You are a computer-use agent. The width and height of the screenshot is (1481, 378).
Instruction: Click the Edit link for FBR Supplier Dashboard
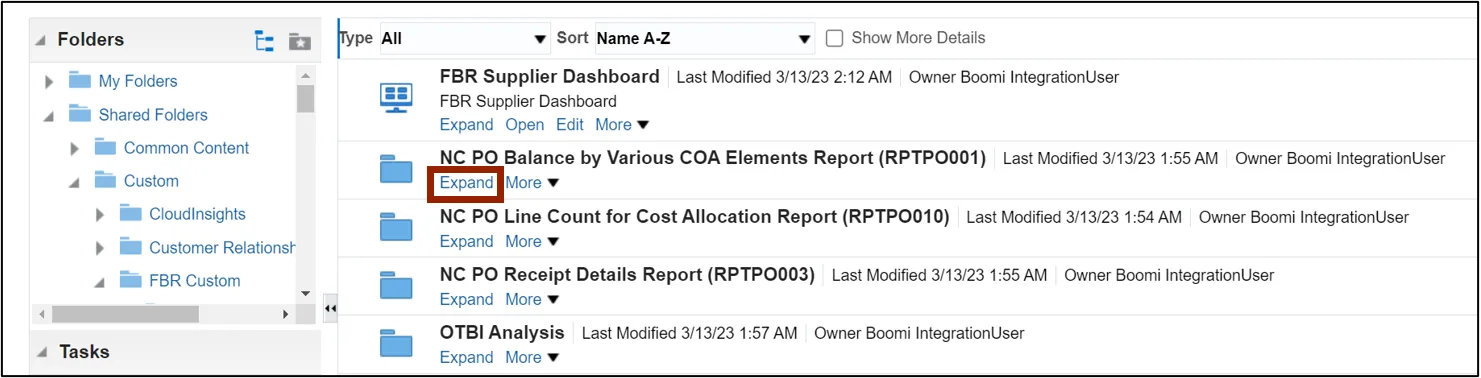point(570,125)
